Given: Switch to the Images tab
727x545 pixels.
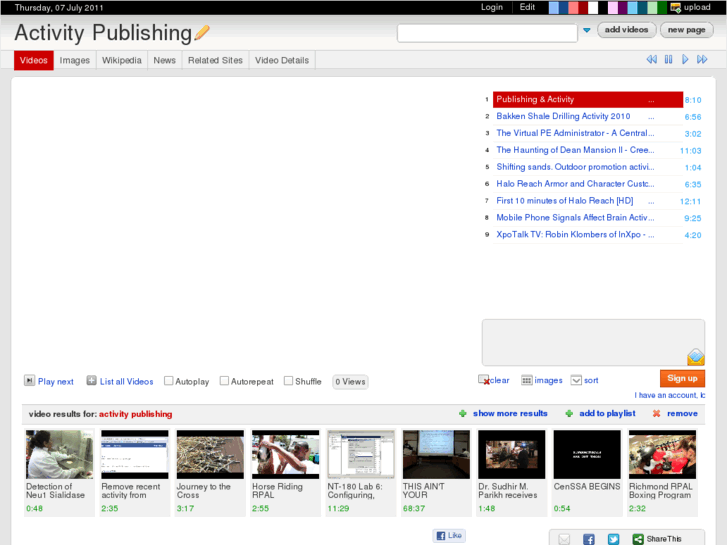Looking at the screenshot, I should tap(75, 60).
